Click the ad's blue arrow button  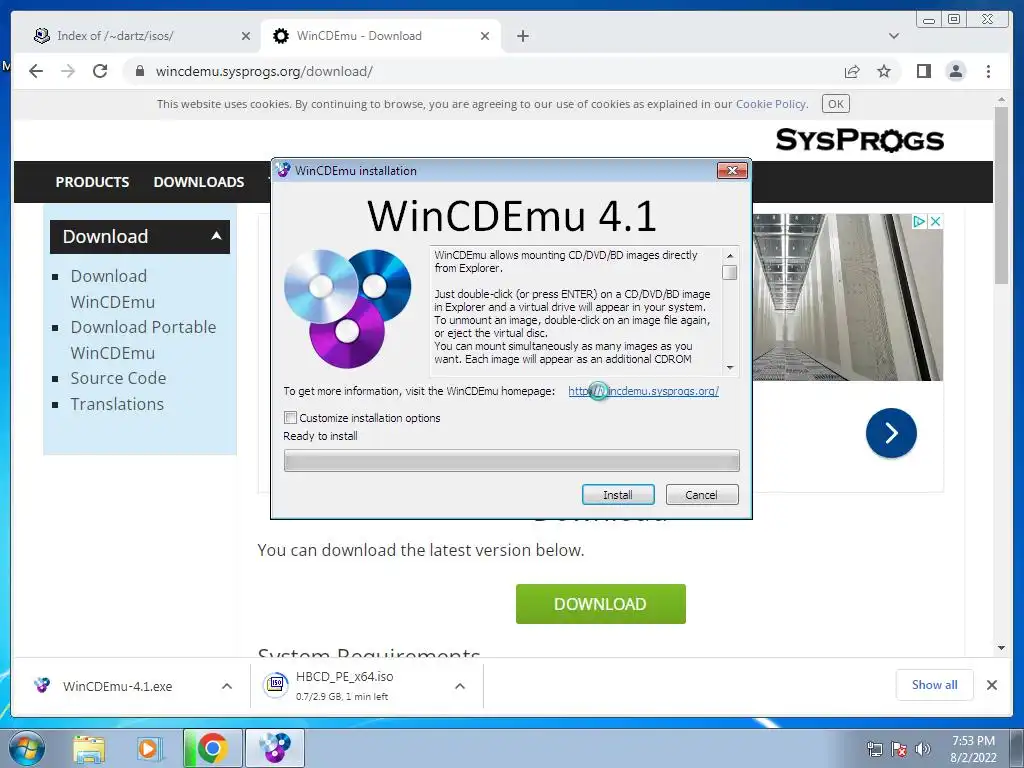click(891, 433)
